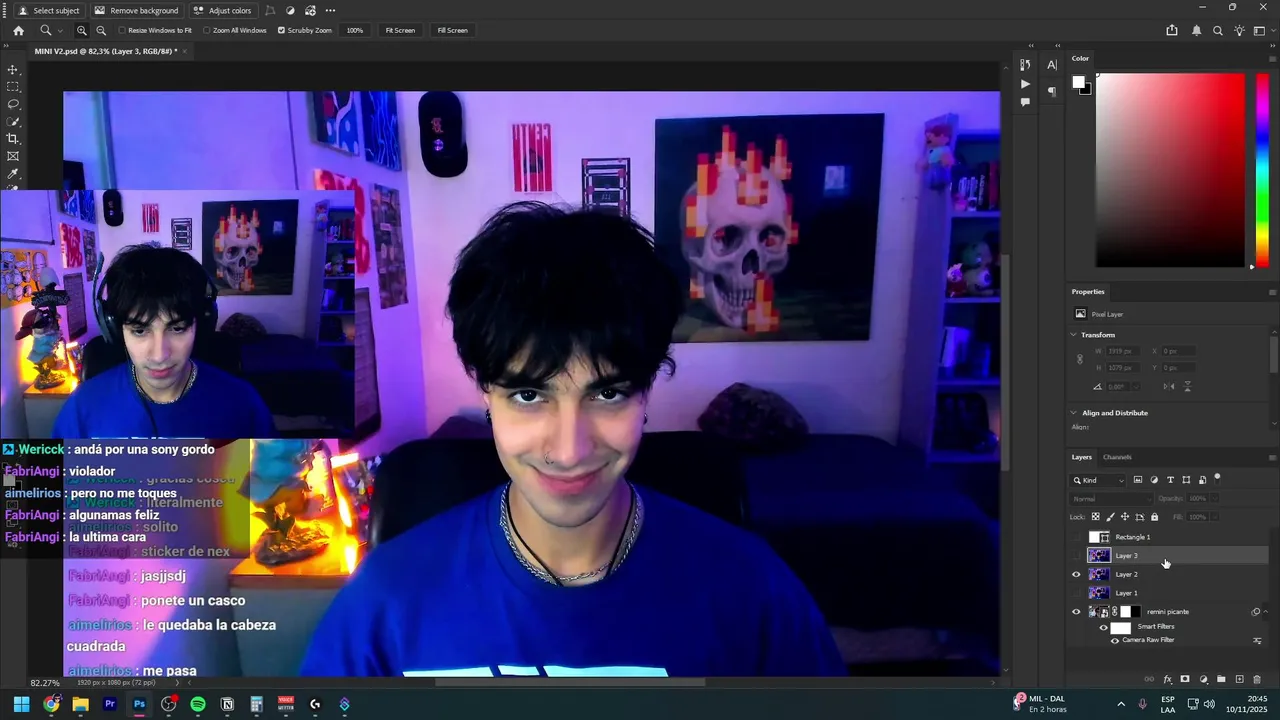Click the 100% zoom button
The height and width of the screenshot is (720, 1280).
(x=355, y=30)
